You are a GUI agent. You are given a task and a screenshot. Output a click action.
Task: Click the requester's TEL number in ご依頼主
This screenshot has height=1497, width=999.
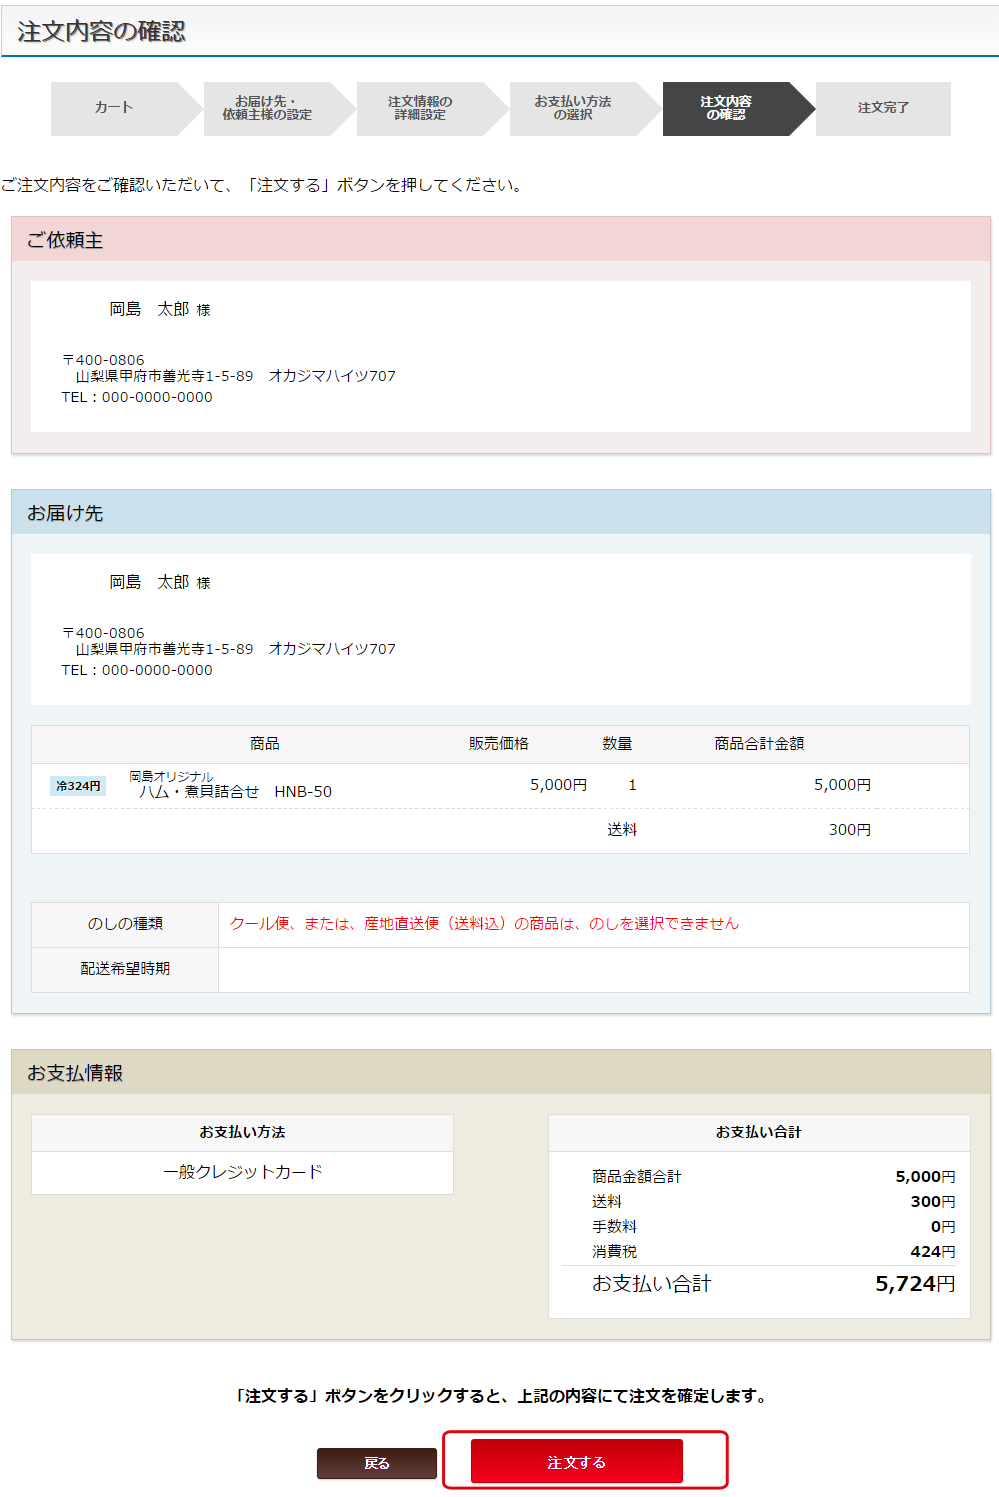point(137,397)
